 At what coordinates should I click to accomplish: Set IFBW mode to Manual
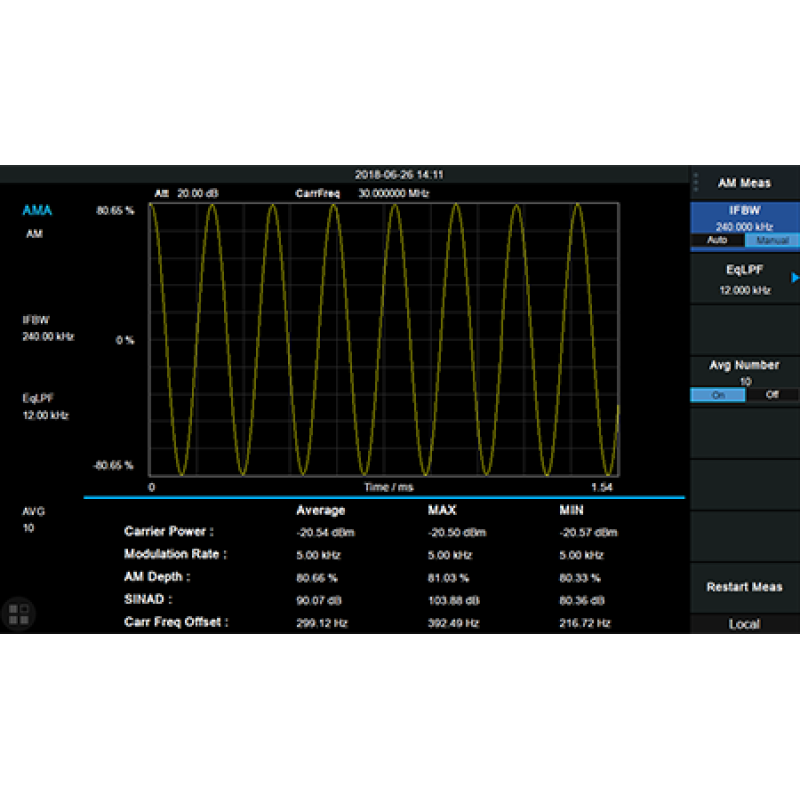click(x=772, y=241)
